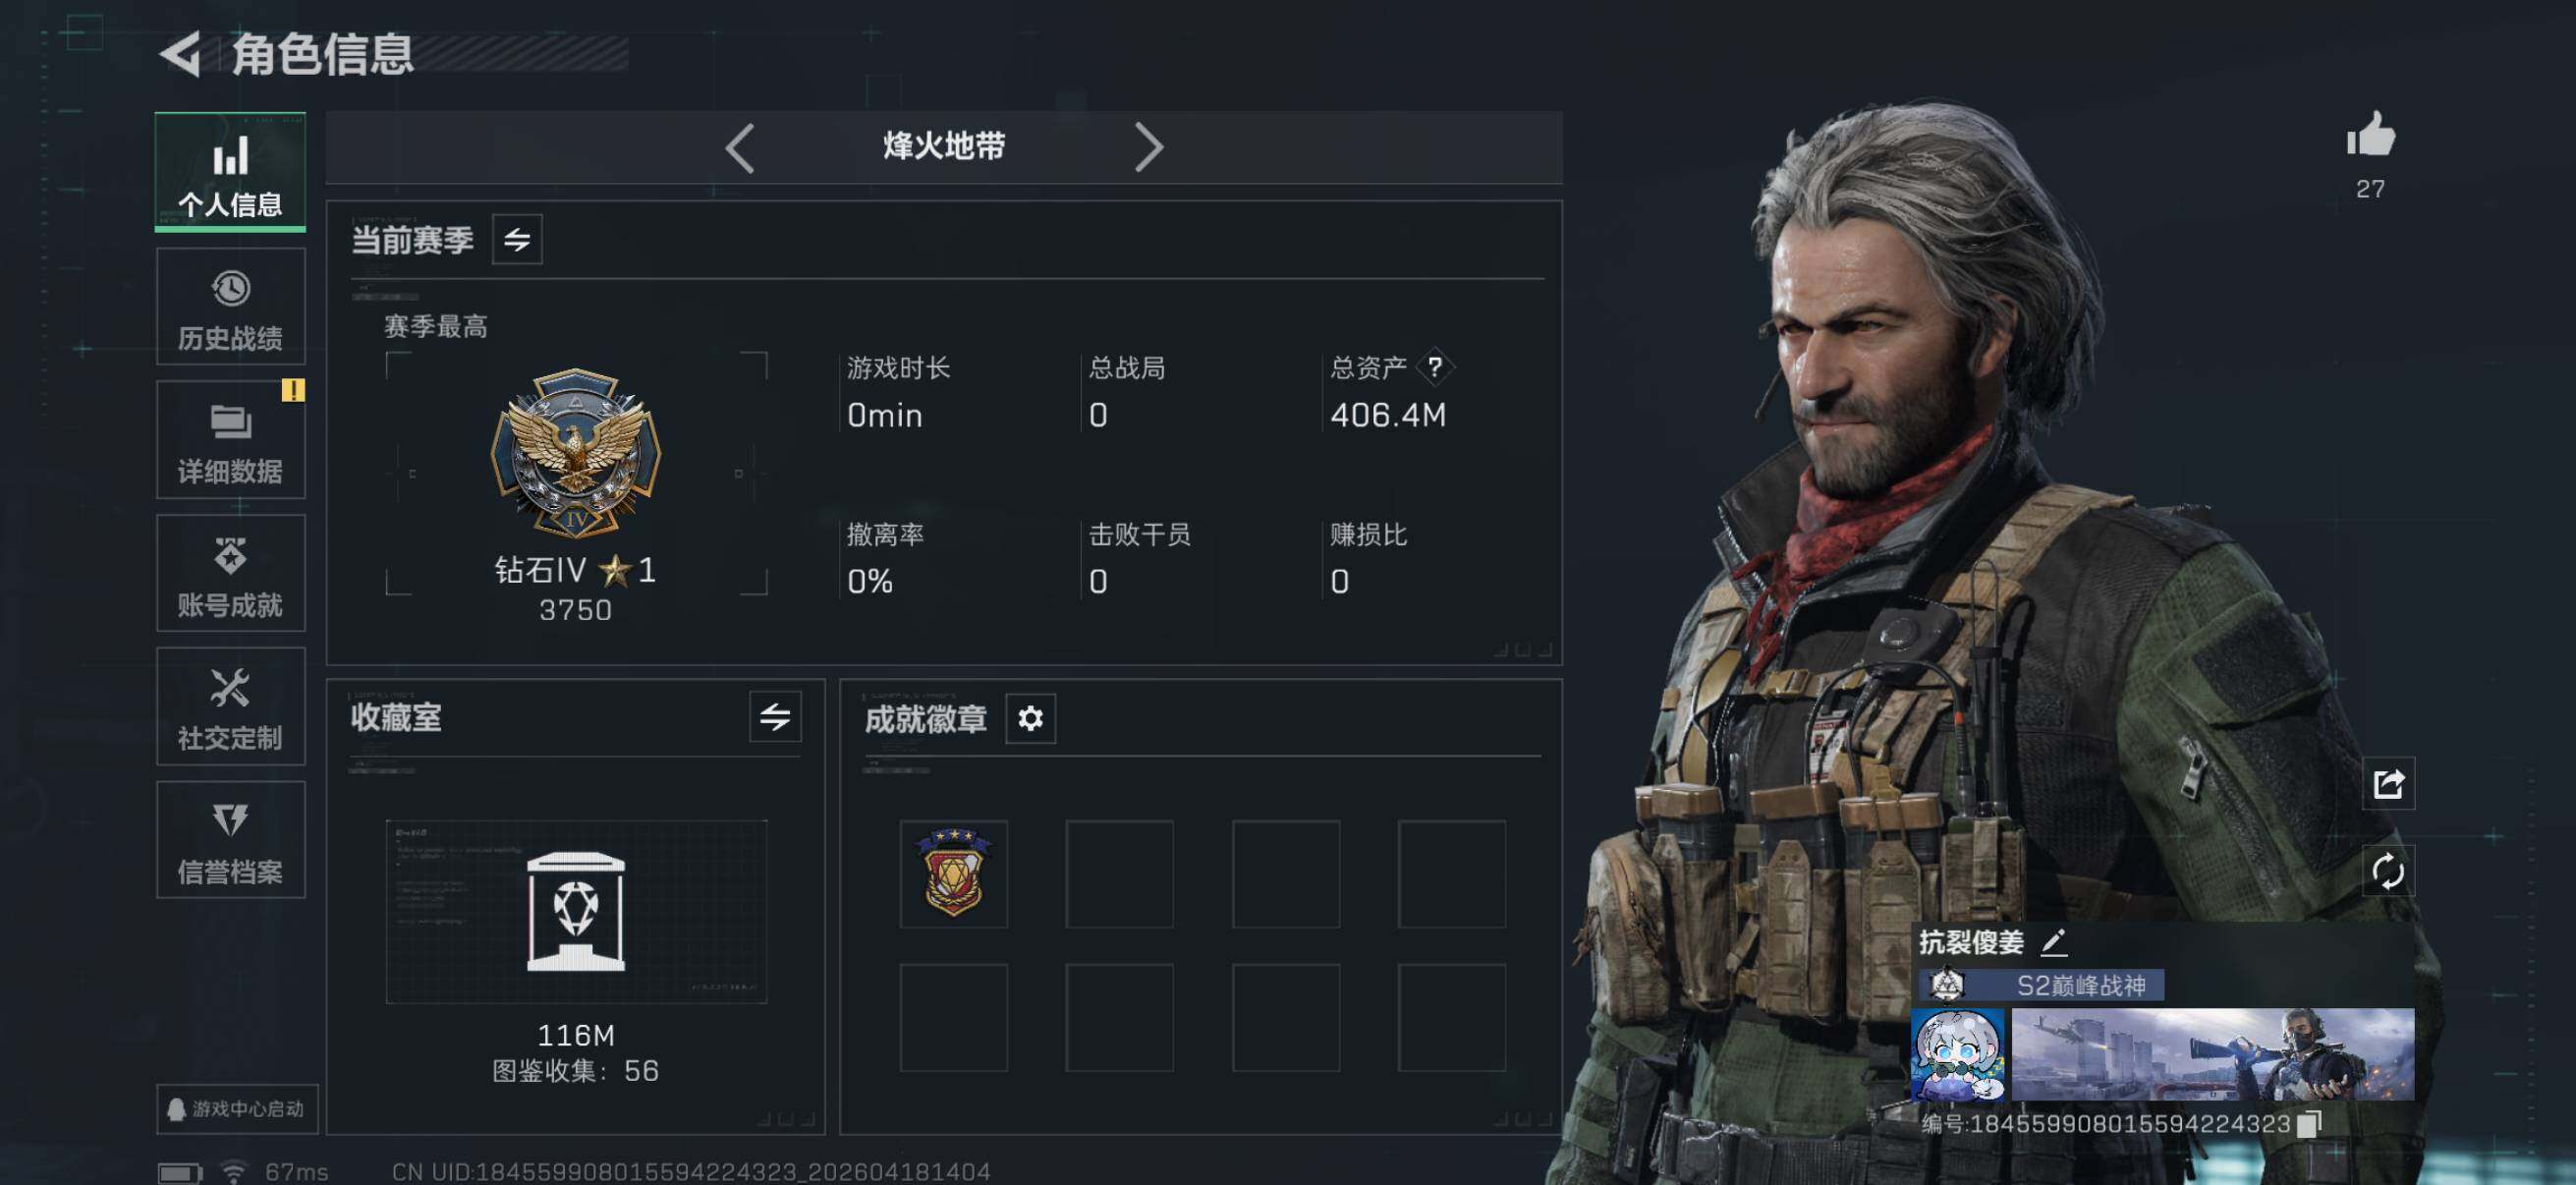Open the 成就徽章 gear settings

point(1030,718)
